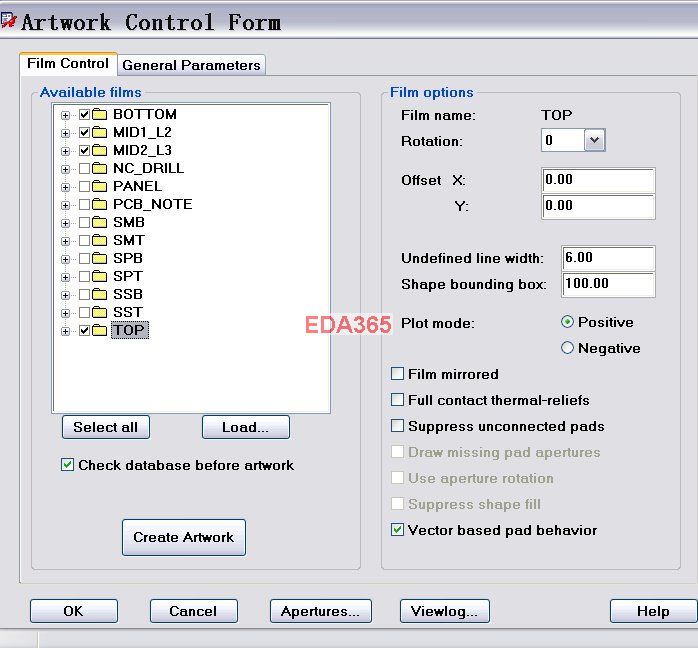Check the SSB film checkbox
The image size is (698, 648).
point(85,295)
